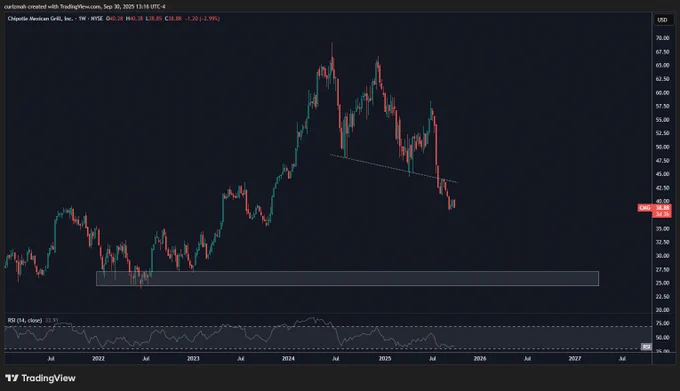
Task: Click the 2022 time axis label
Action: [98, 358]
